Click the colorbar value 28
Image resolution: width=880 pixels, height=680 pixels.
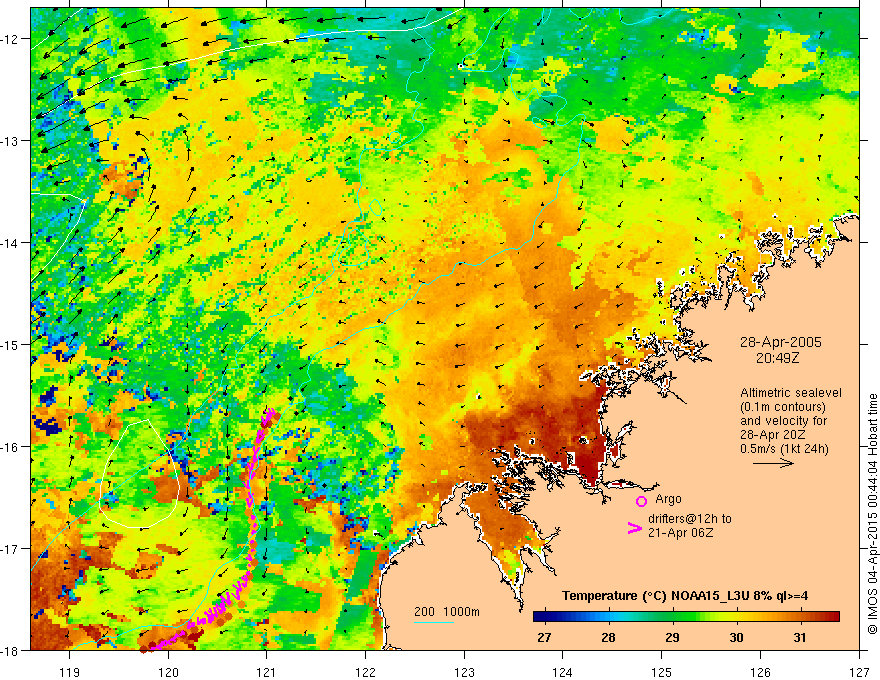[x=608, y=638]
